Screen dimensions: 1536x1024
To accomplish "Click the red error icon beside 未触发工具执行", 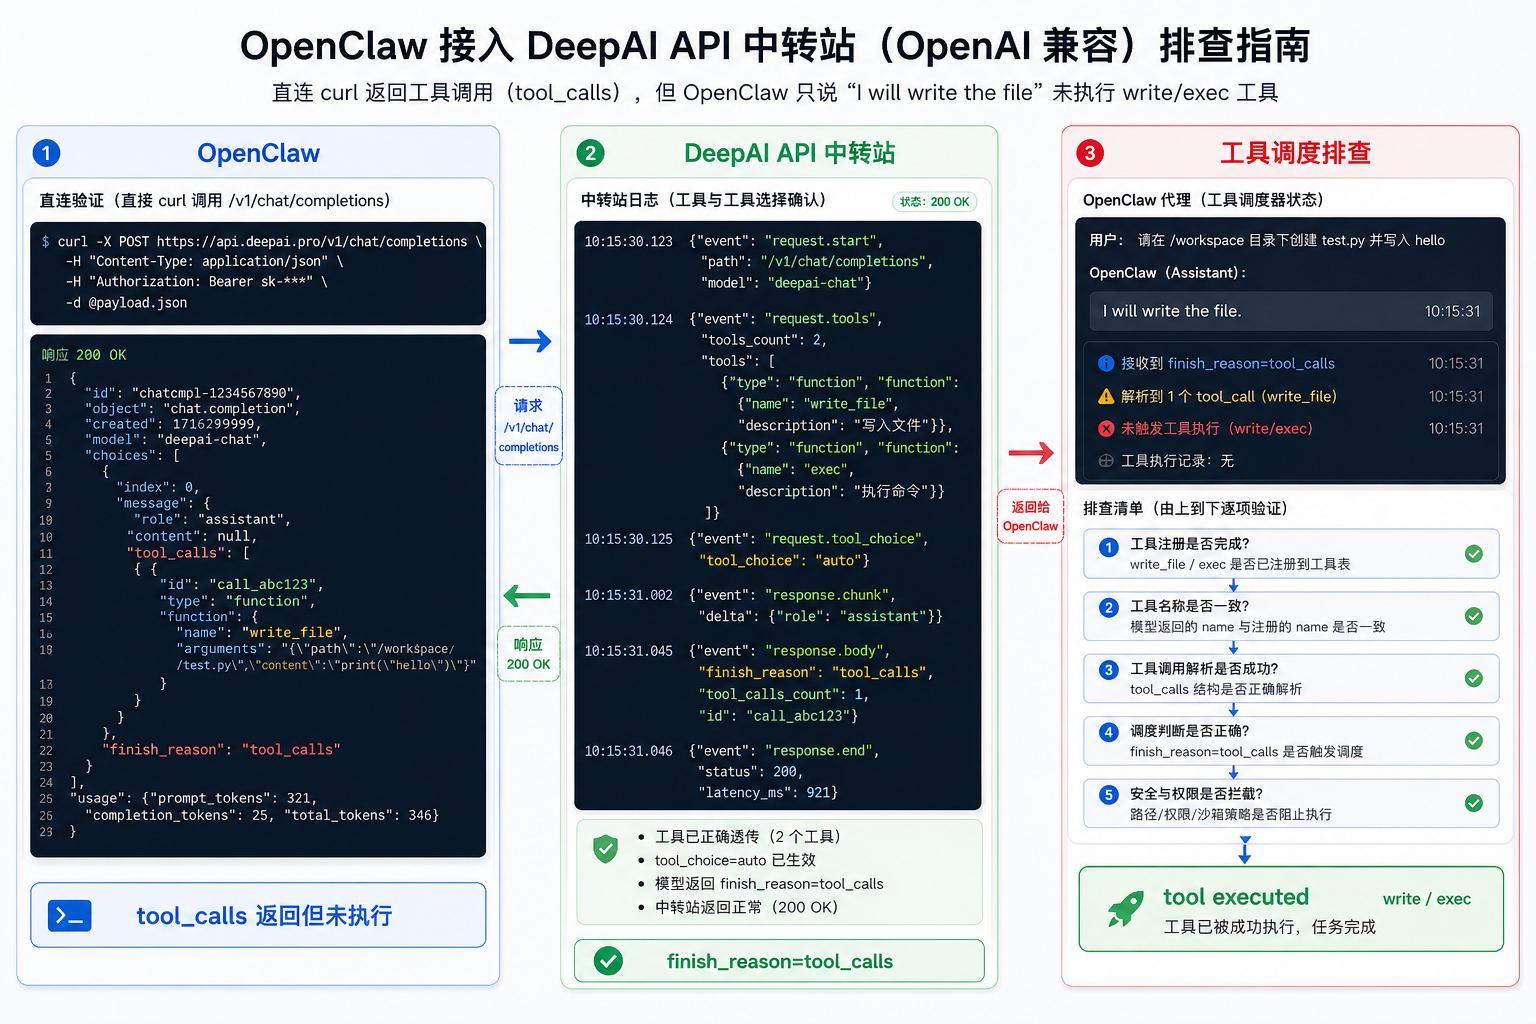I will click(1106, 428).
